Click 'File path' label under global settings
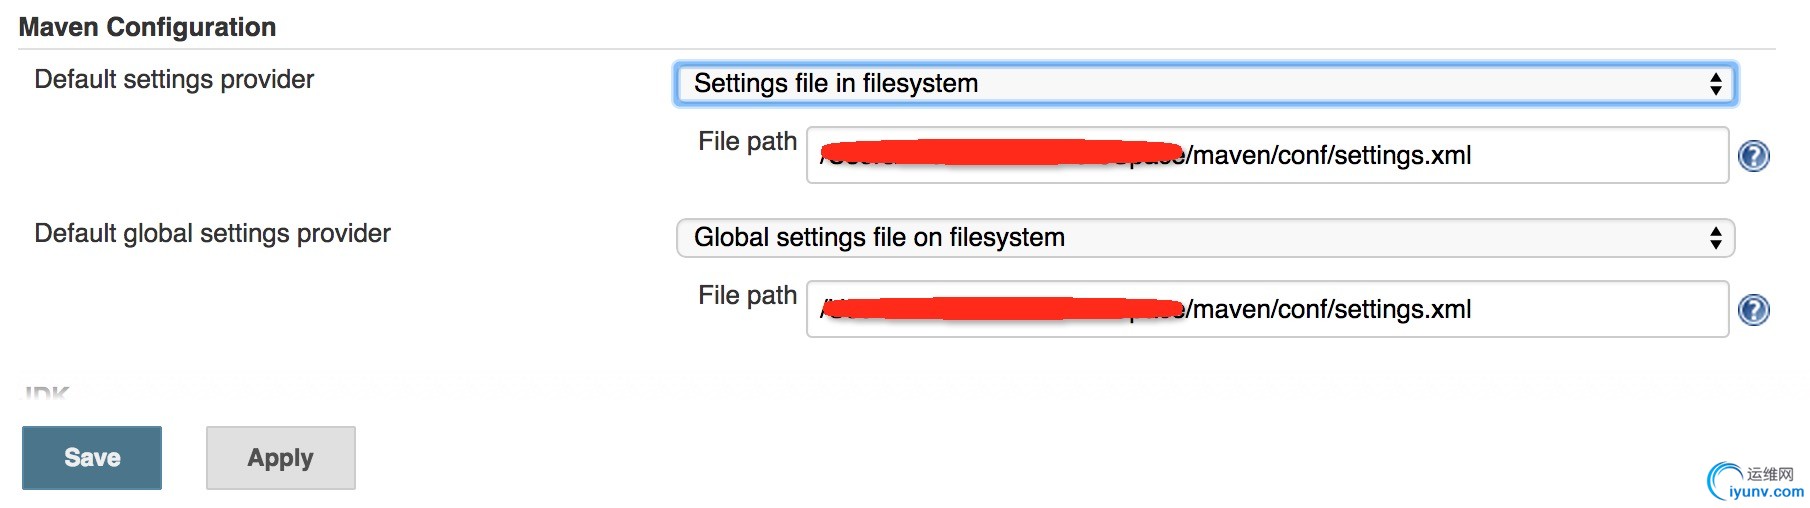The width and height of the screenshot is (1810, 508). 747,296
